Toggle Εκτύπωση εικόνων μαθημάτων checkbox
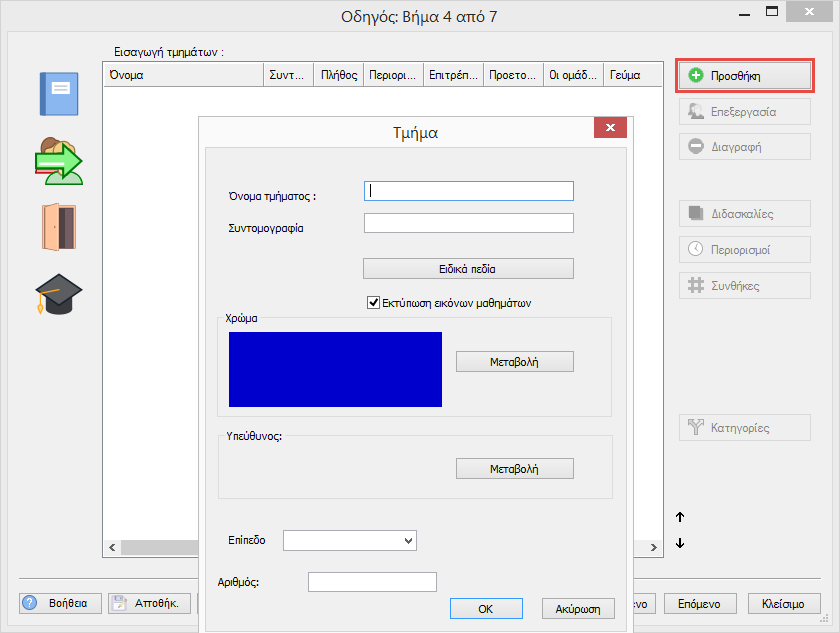The width and height of the screenshot is (840, 633). pyautogui.click(x=375, y=302)
